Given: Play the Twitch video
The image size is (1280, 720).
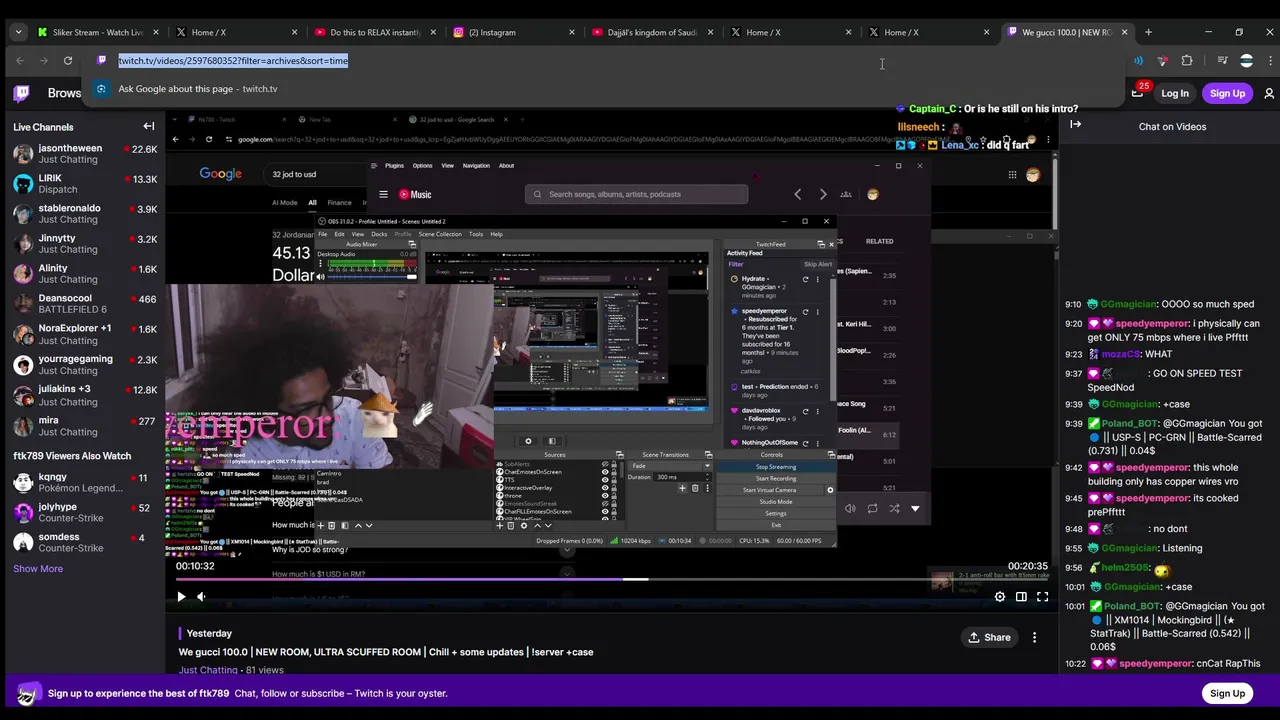Looking at the screenshot, I should [x=181, y=597].
